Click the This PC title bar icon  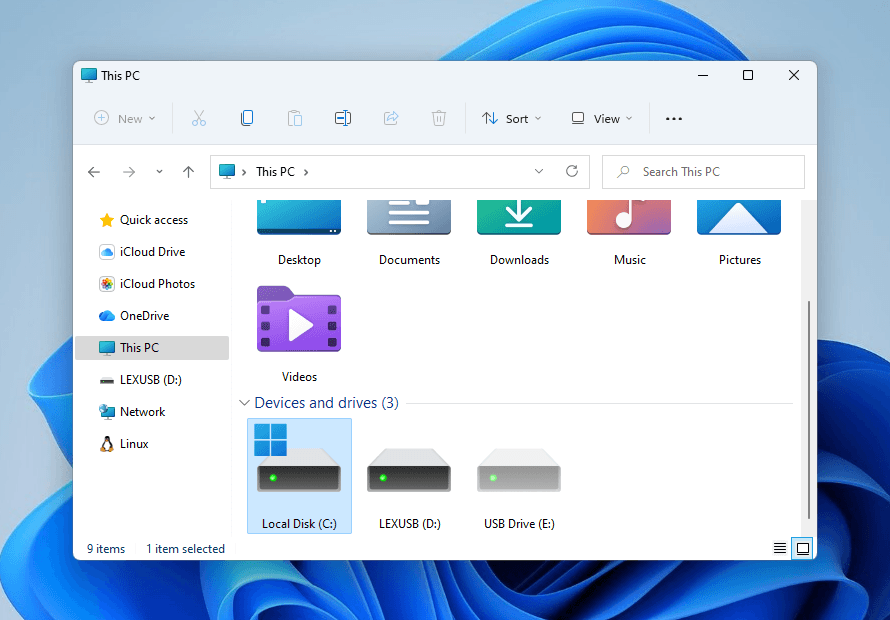89,76
